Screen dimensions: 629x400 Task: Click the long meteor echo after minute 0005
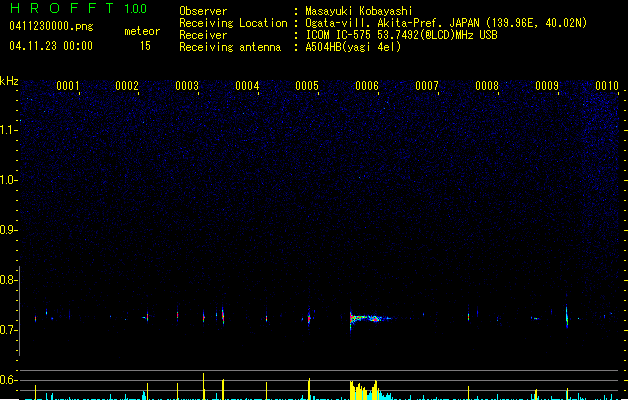coord(369,319)
